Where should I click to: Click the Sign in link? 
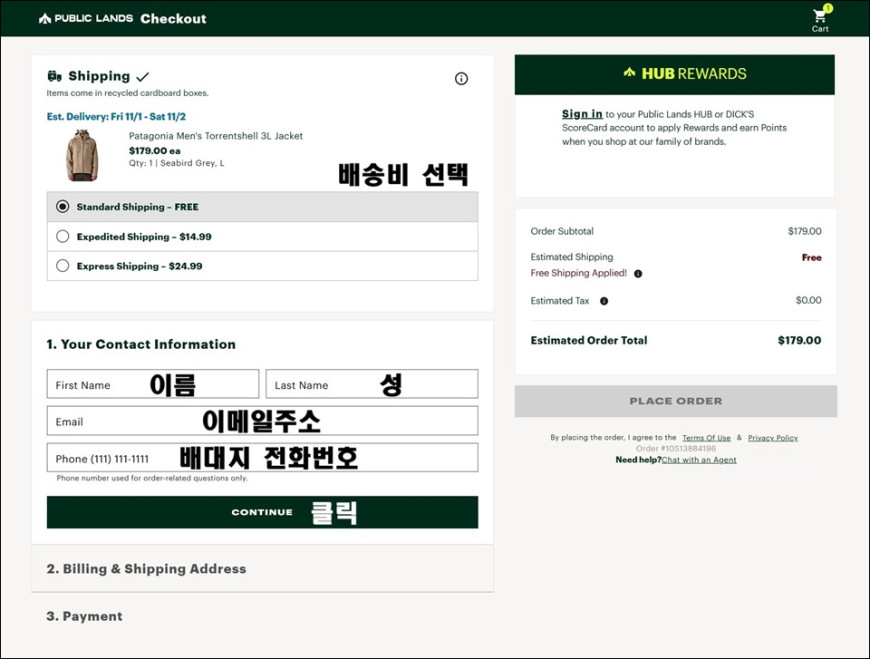582,114
